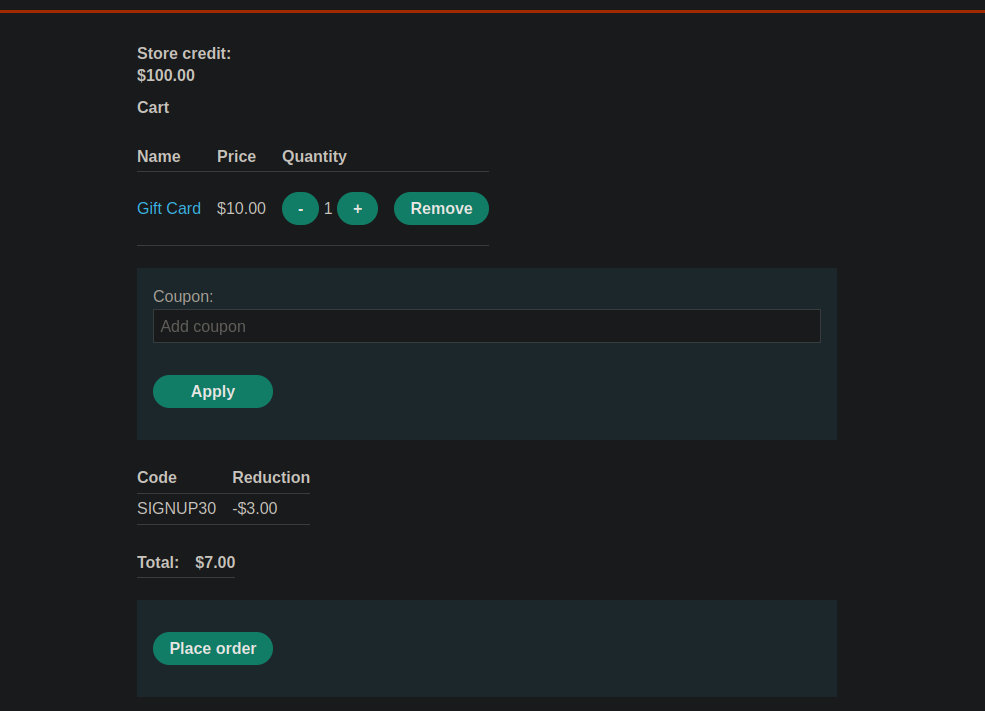The width and height of the screenshot is (985, 711).
Task: Click the Price column header
Action: (x=236, y=157)
